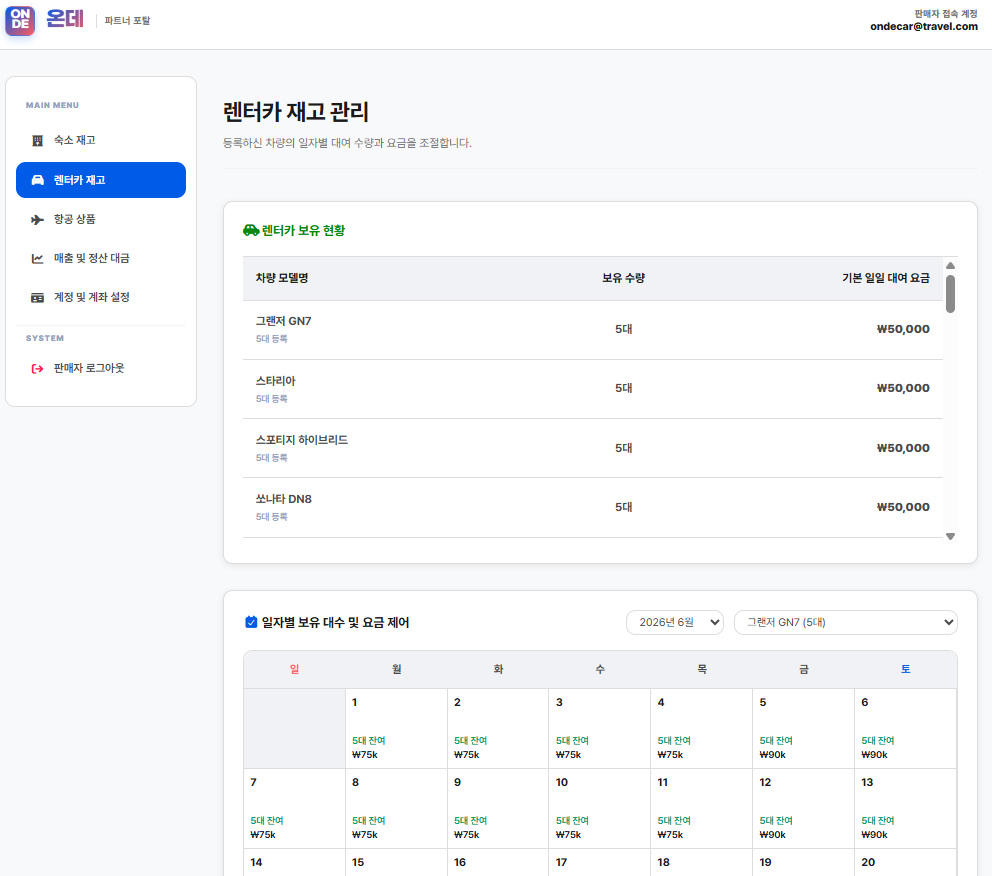Click the 온데 brand wordmark

65,19
